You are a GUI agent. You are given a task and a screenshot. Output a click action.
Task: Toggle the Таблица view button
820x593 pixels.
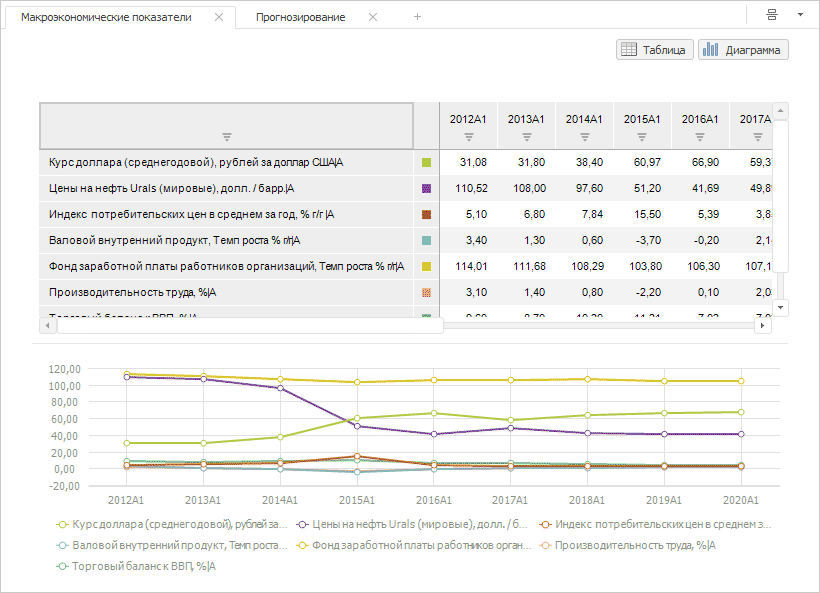654,49
